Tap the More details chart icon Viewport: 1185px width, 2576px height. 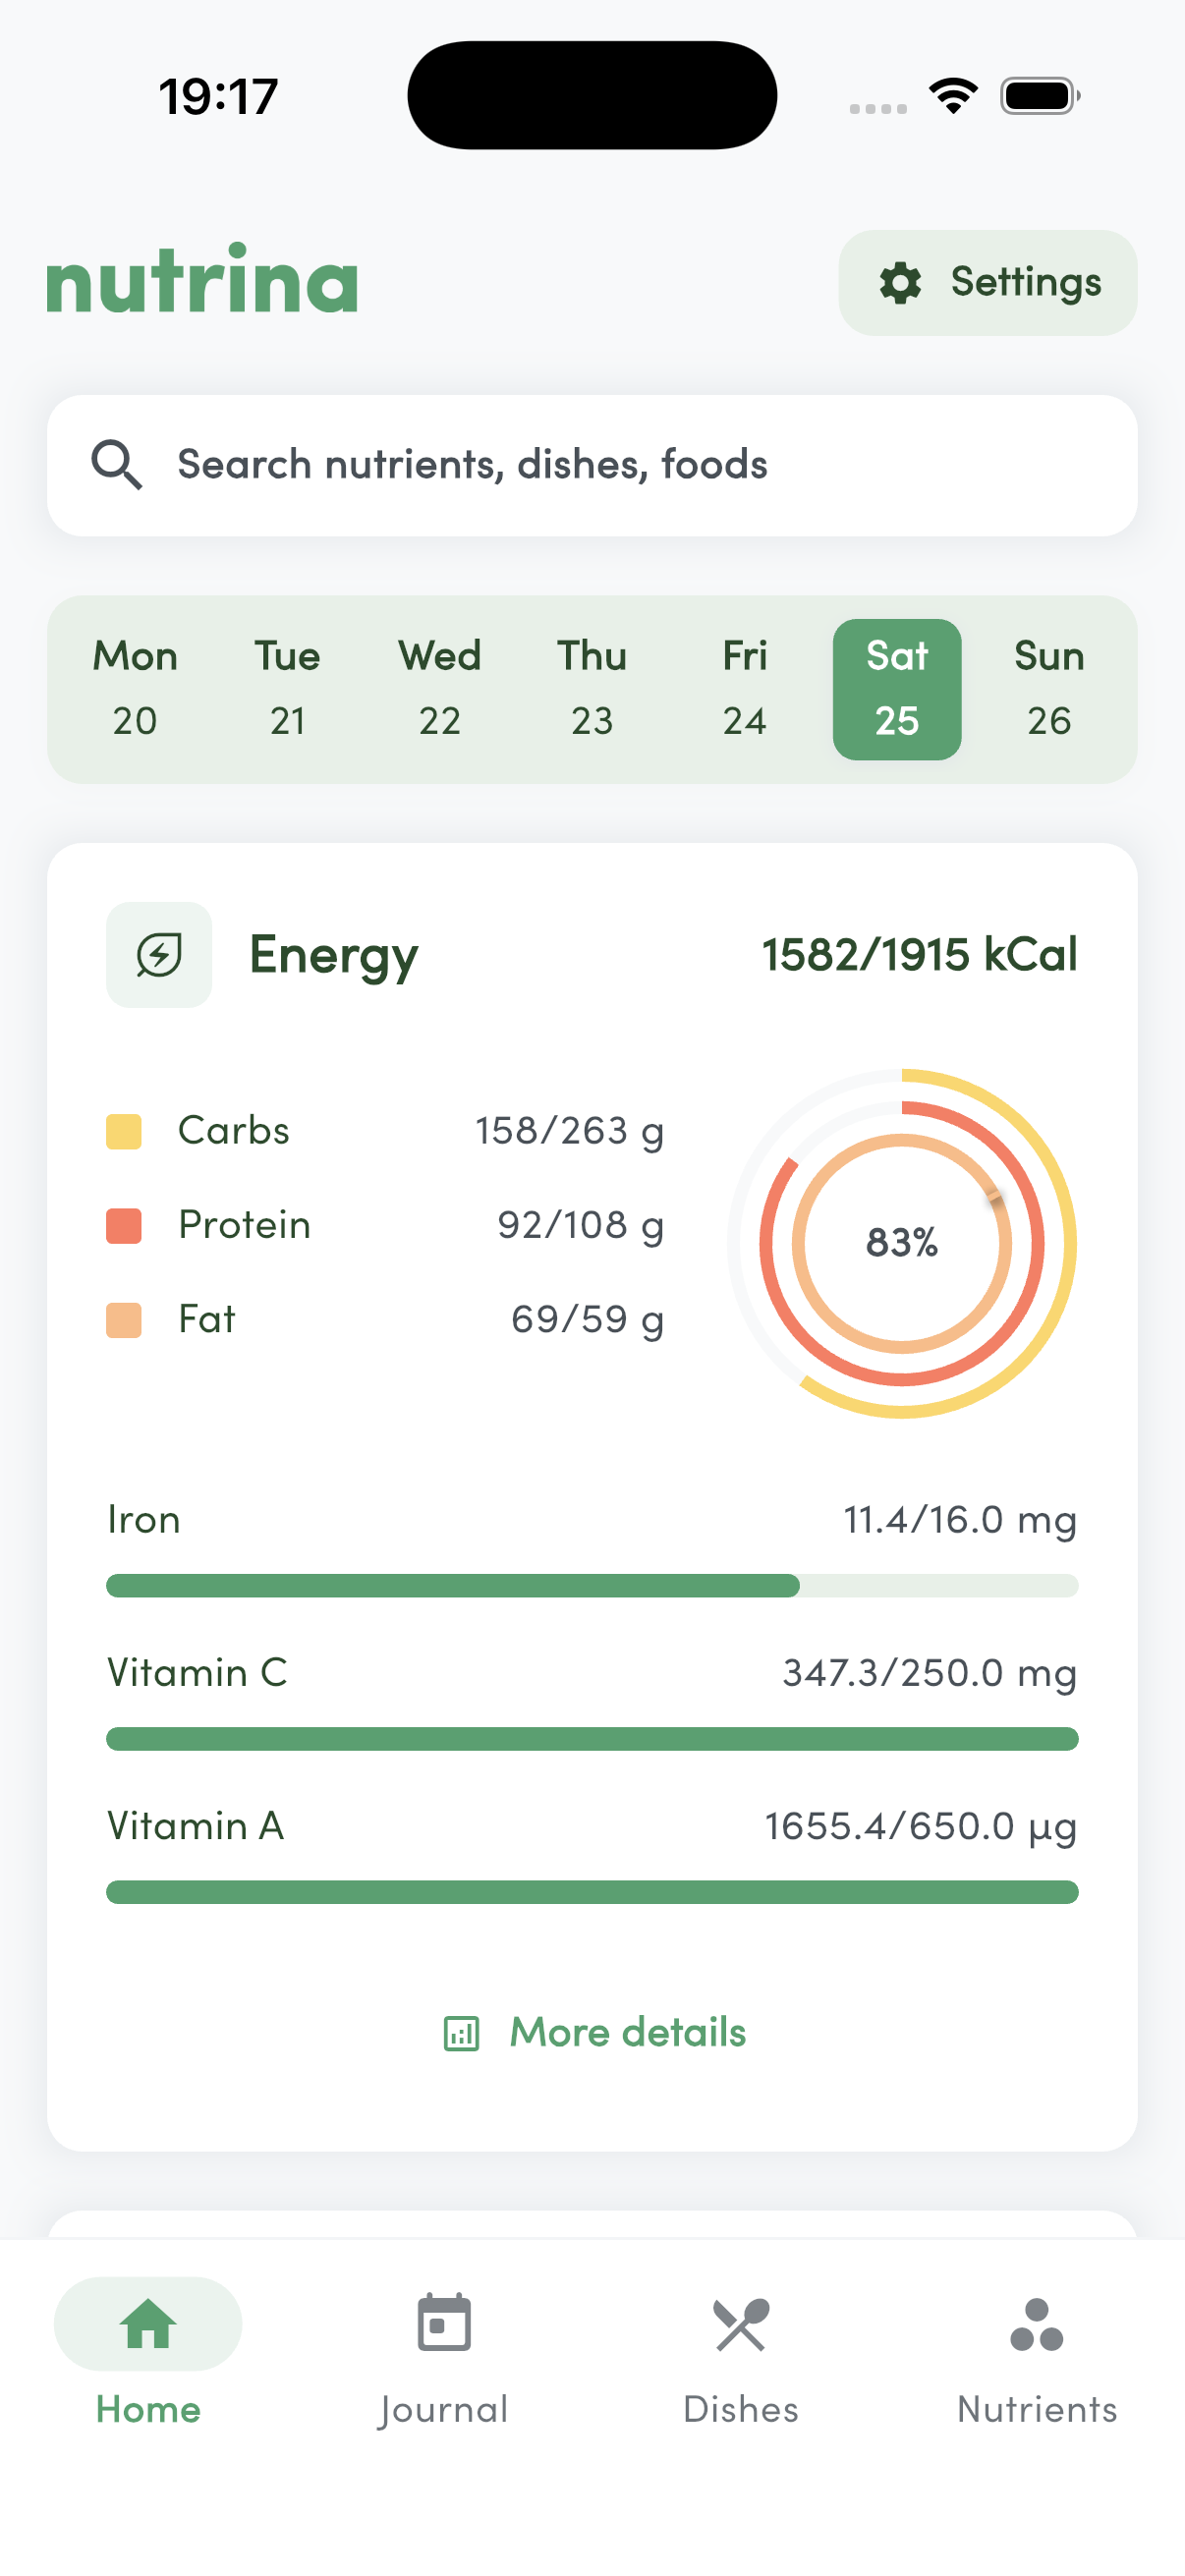click(x=461, y=2033)
